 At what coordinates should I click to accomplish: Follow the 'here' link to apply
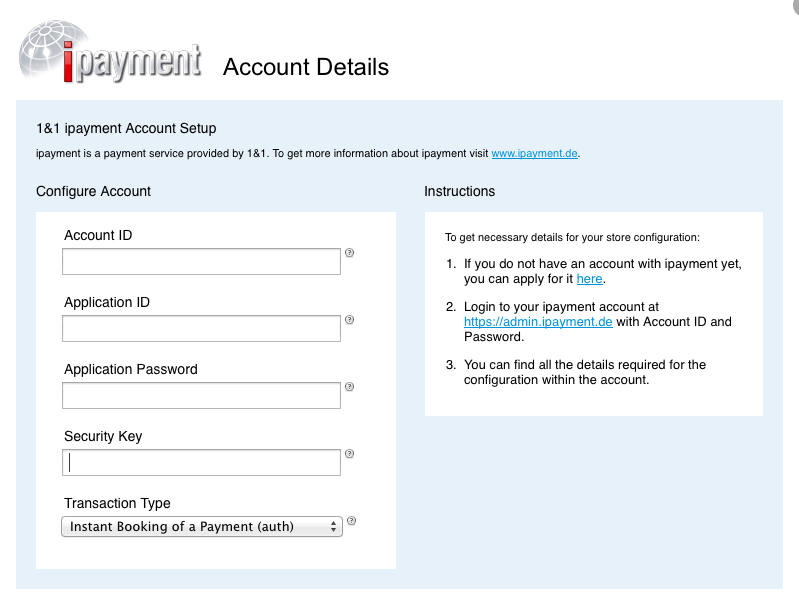590,279
